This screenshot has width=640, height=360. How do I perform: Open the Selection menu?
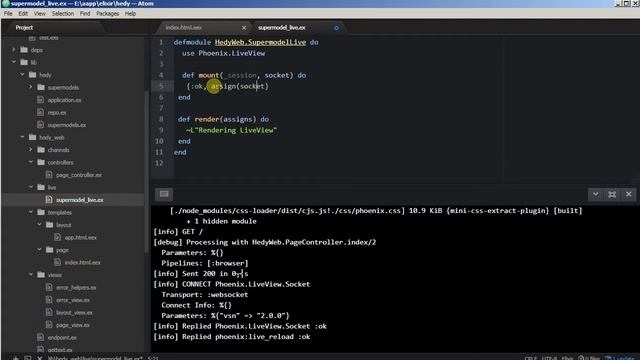pos(63,13)
